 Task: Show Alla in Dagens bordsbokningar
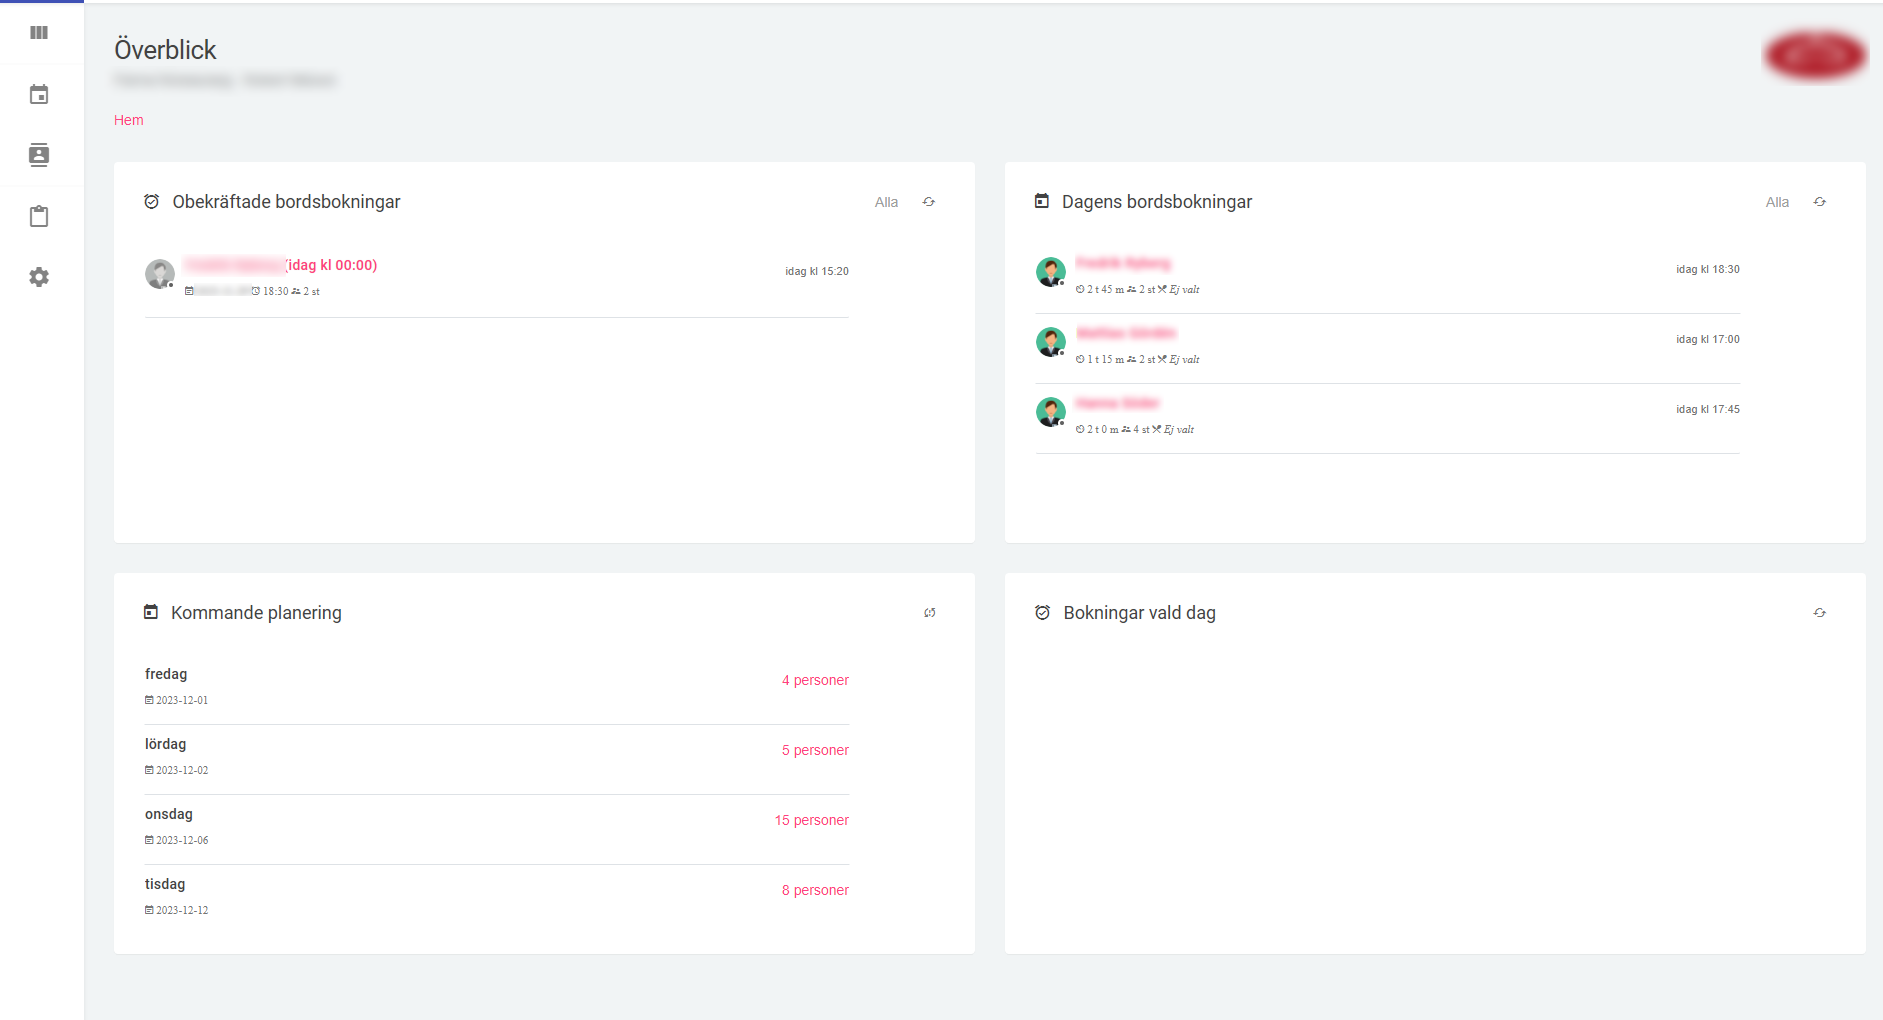(x=1777, y=202)
